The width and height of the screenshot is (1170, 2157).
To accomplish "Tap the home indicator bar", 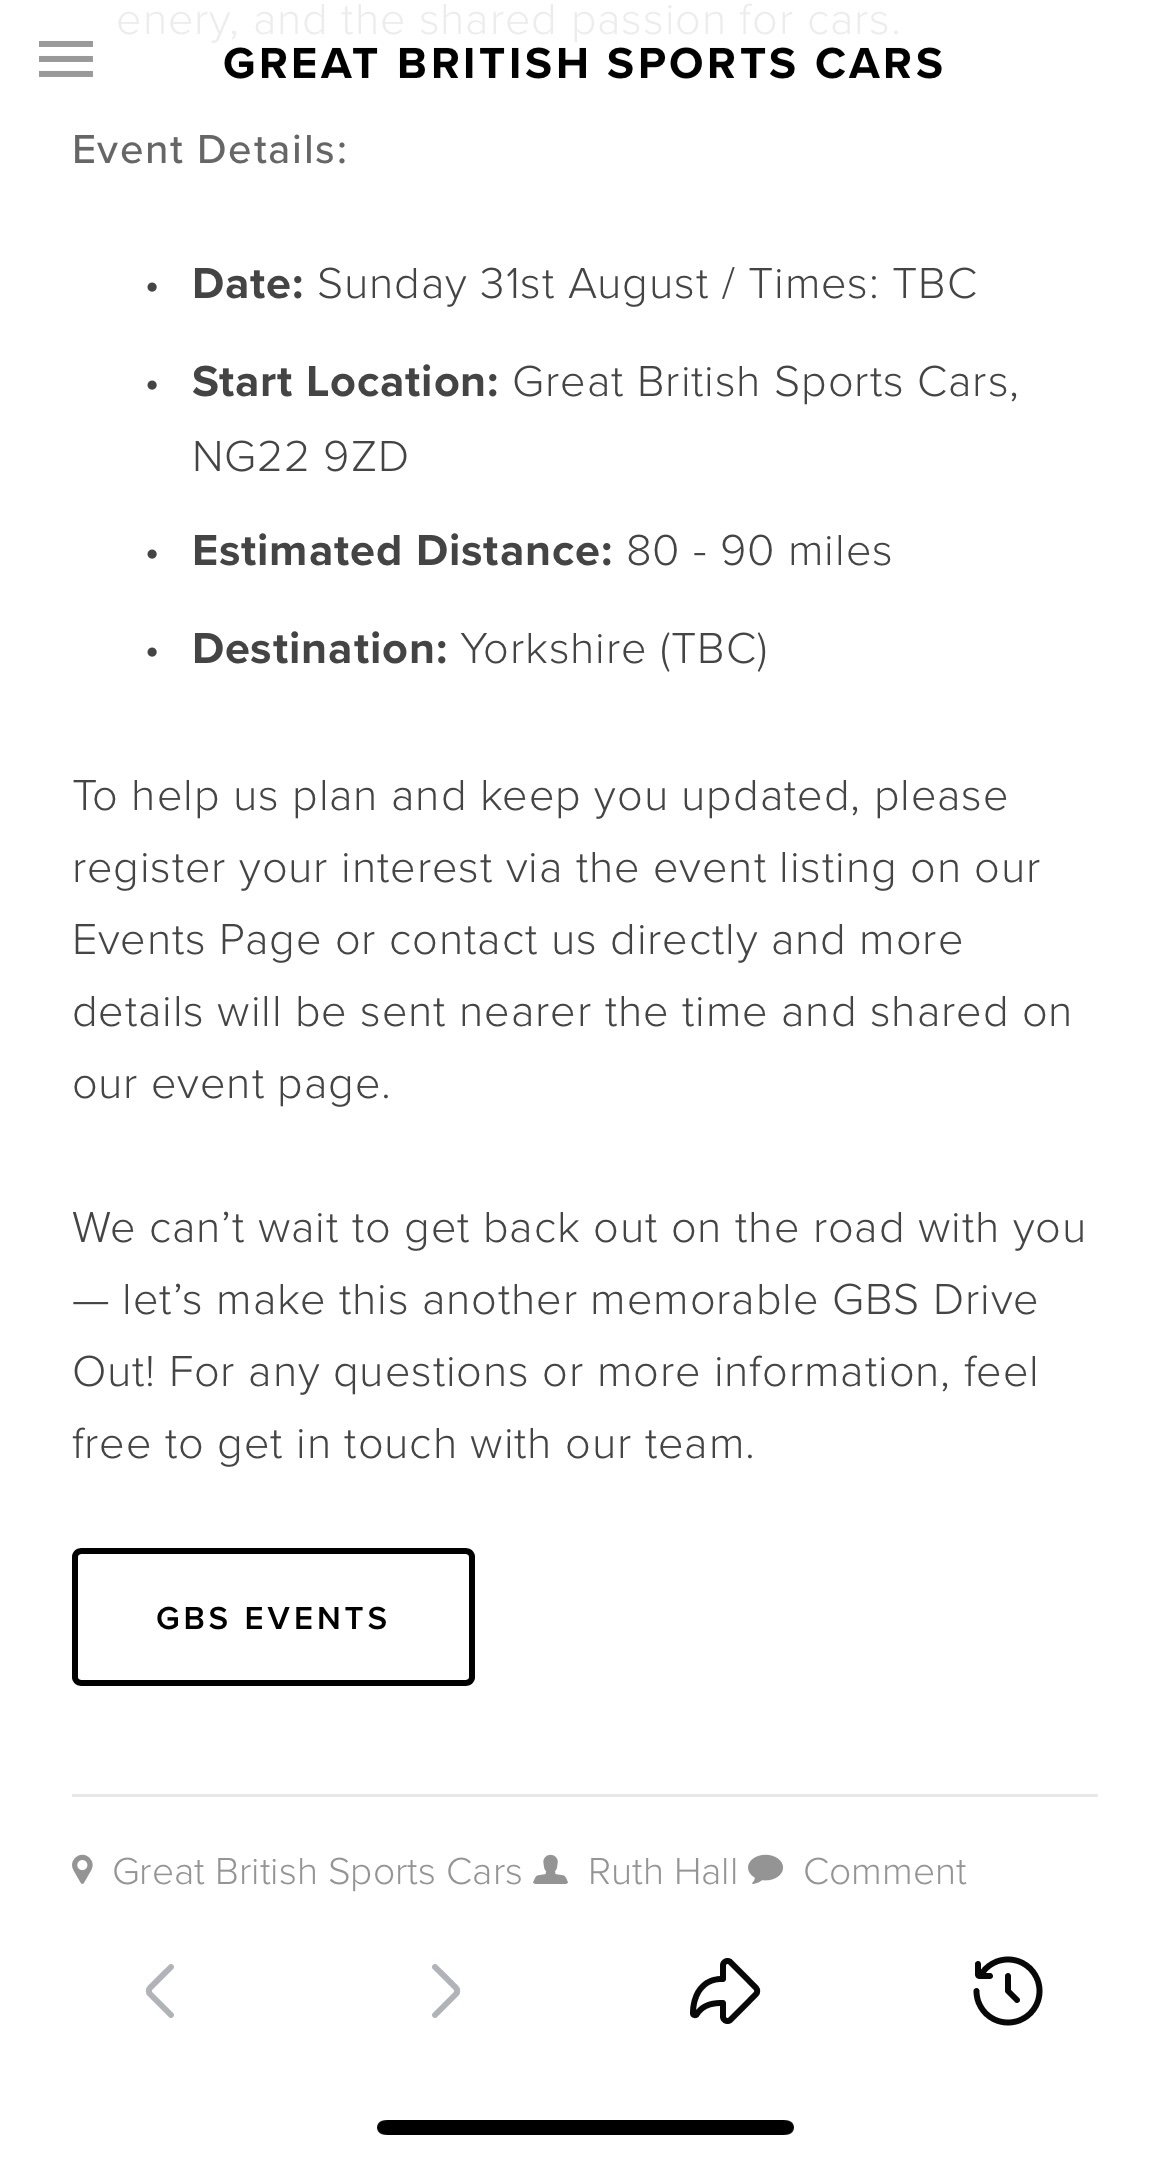I will point(585,2127).
